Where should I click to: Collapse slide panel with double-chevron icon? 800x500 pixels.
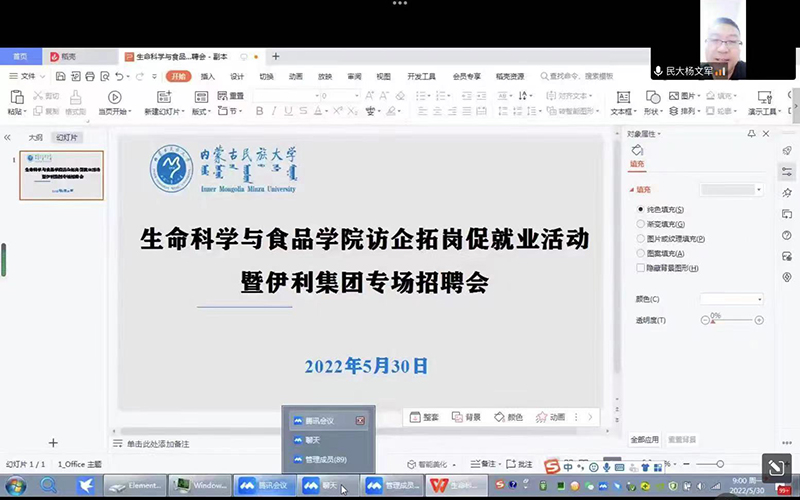7,137
